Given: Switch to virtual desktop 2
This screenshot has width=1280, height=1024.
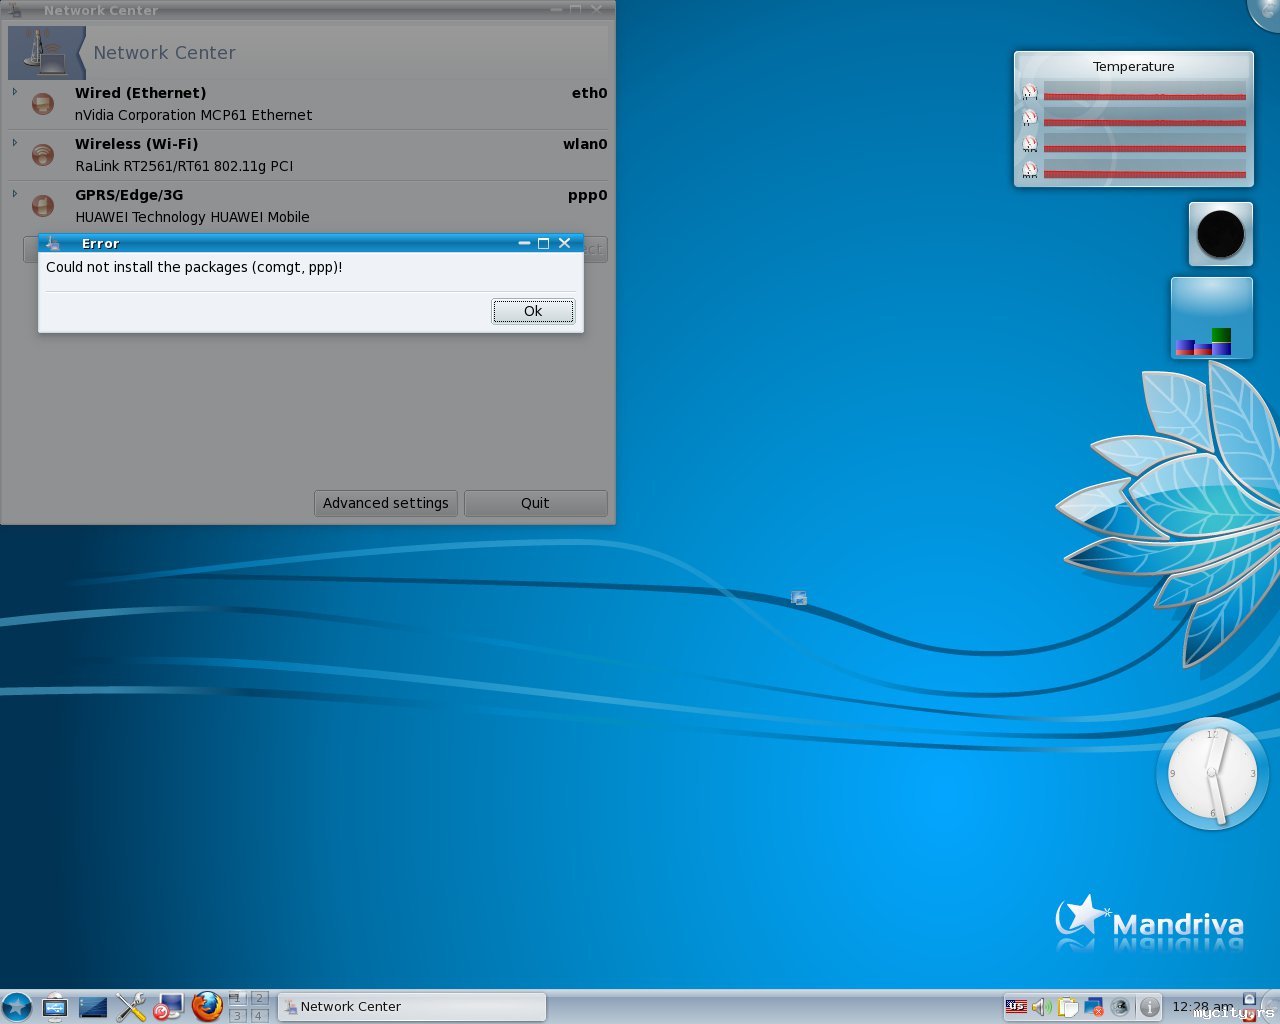Looking at the screenshot, I should 259,998.
